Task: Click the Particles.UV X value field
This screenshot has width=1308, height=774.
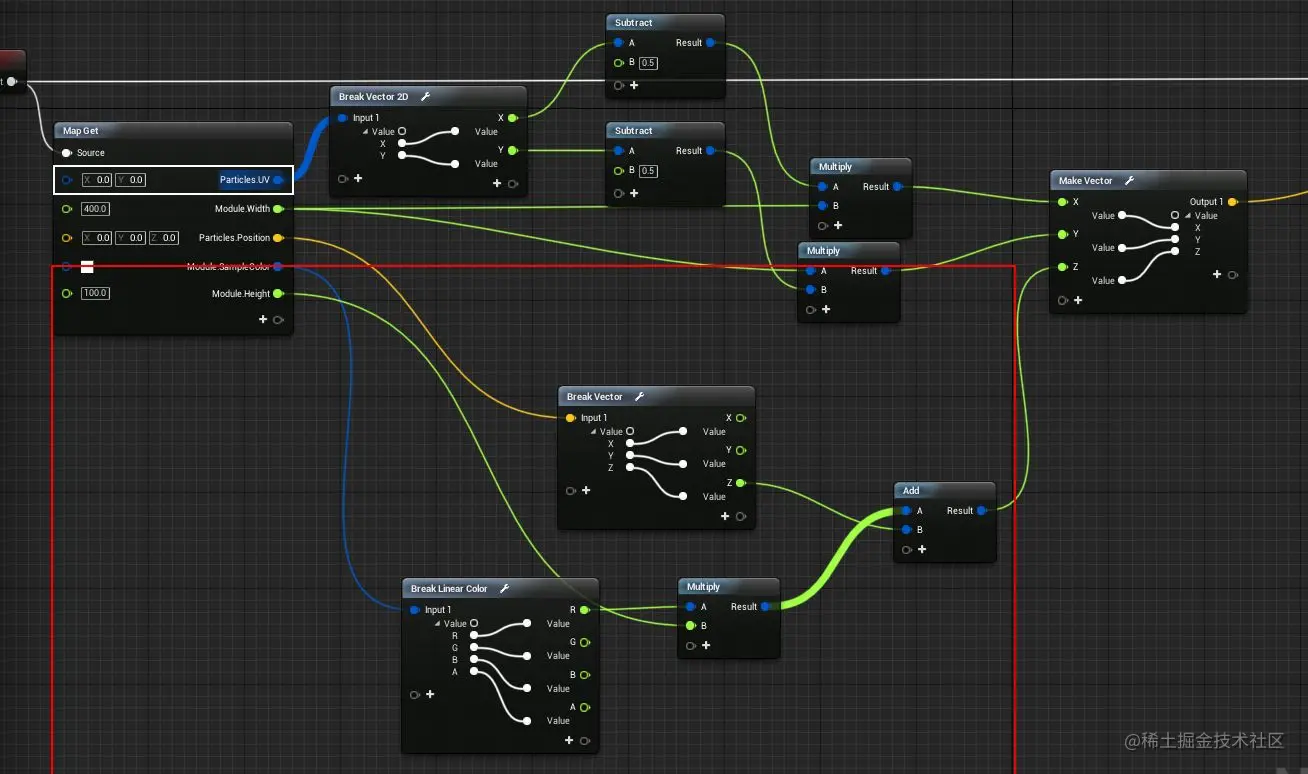Action: pos(97,180)
